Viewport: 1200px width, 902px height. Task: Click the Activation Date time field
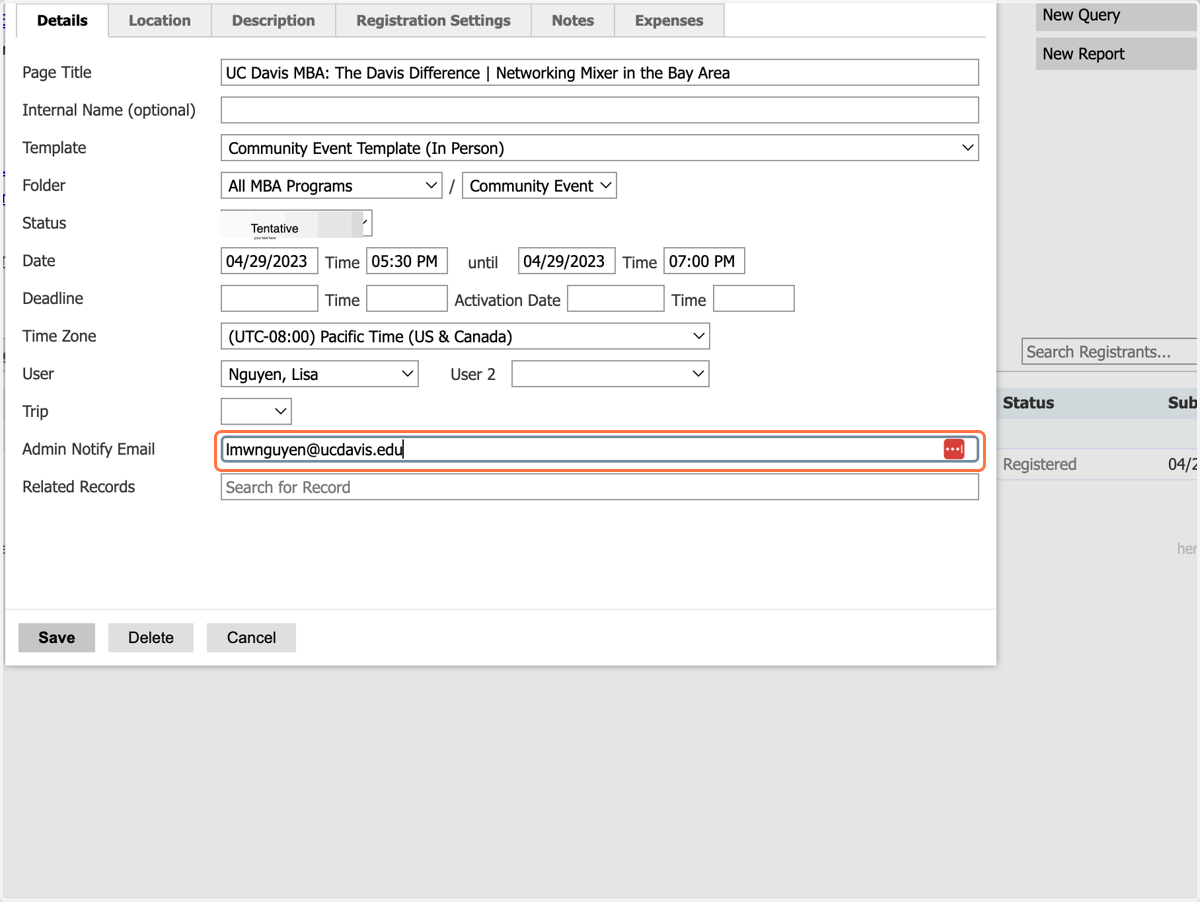(x=754, y=299)
